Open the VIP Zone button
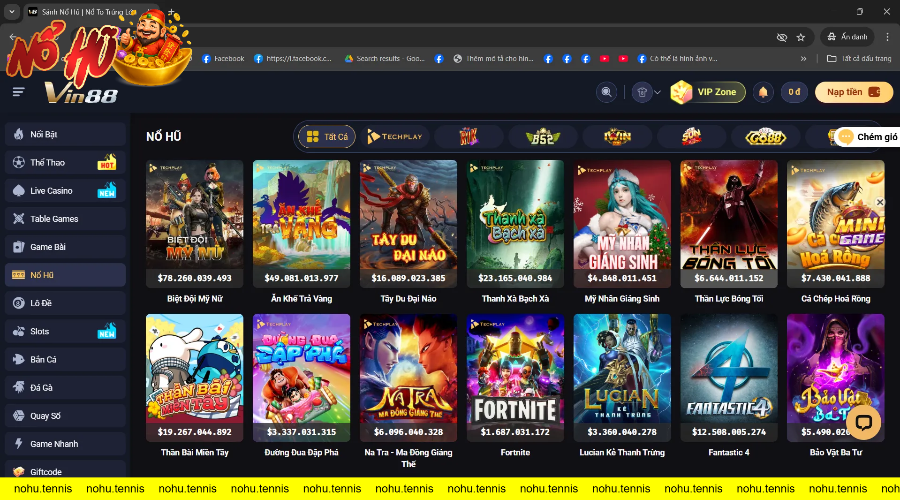 708,92
